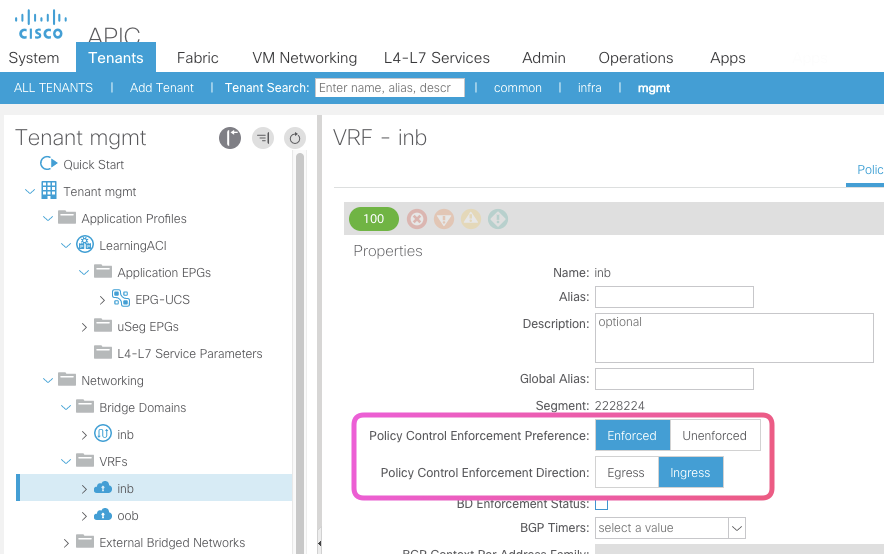Click the orange major faults icon

444,219
